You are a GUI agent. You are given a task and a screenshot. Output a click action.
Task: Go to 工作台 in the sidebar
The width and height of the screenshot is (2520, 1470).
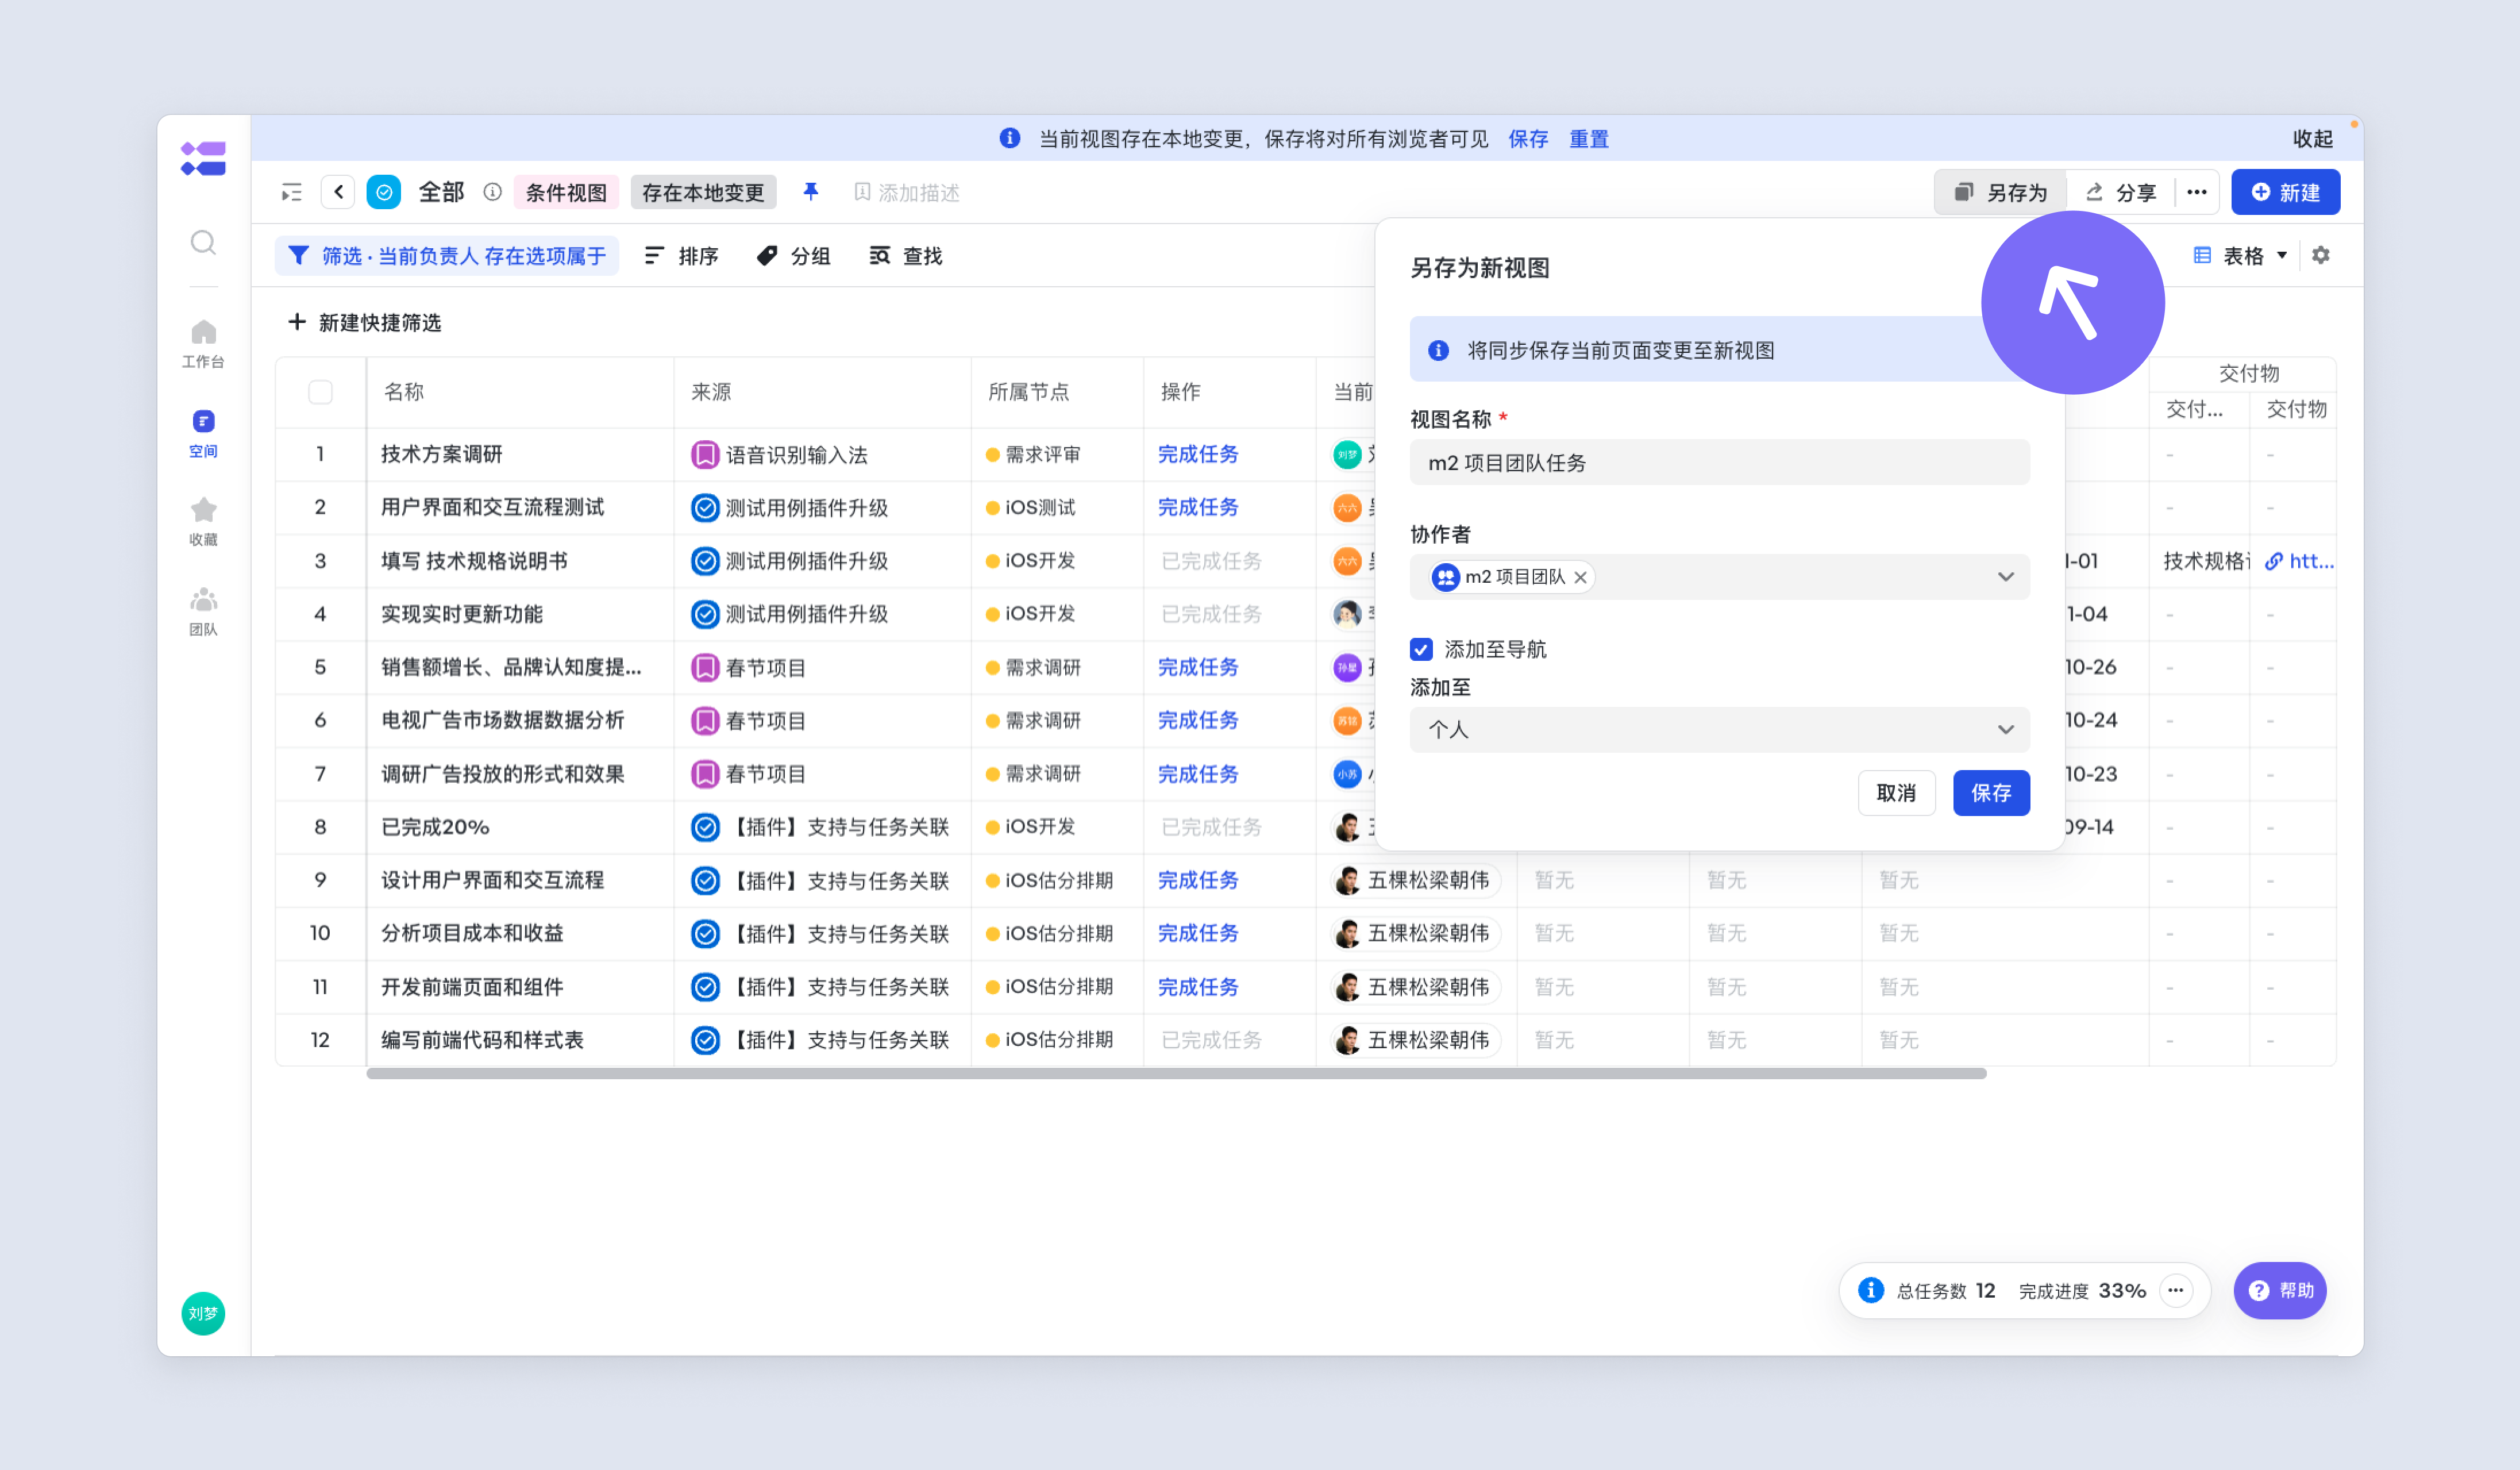(x=203, y=343)
